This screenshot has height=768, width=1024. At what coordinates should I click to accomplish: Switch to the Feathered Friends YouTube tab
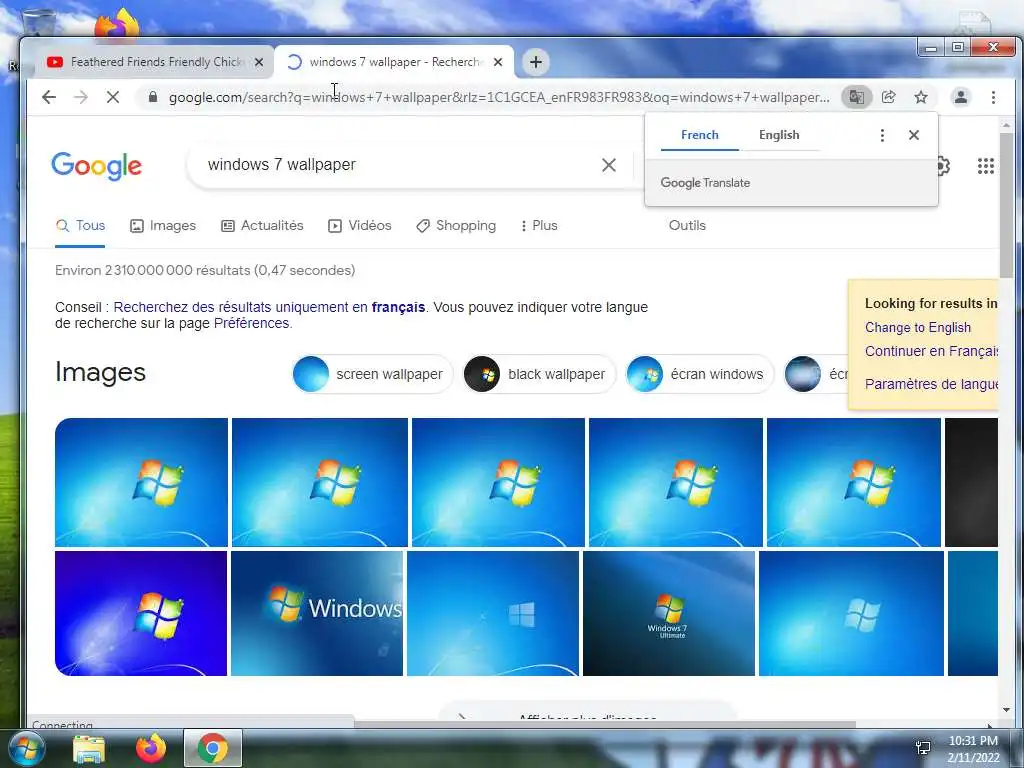point(154,62)
